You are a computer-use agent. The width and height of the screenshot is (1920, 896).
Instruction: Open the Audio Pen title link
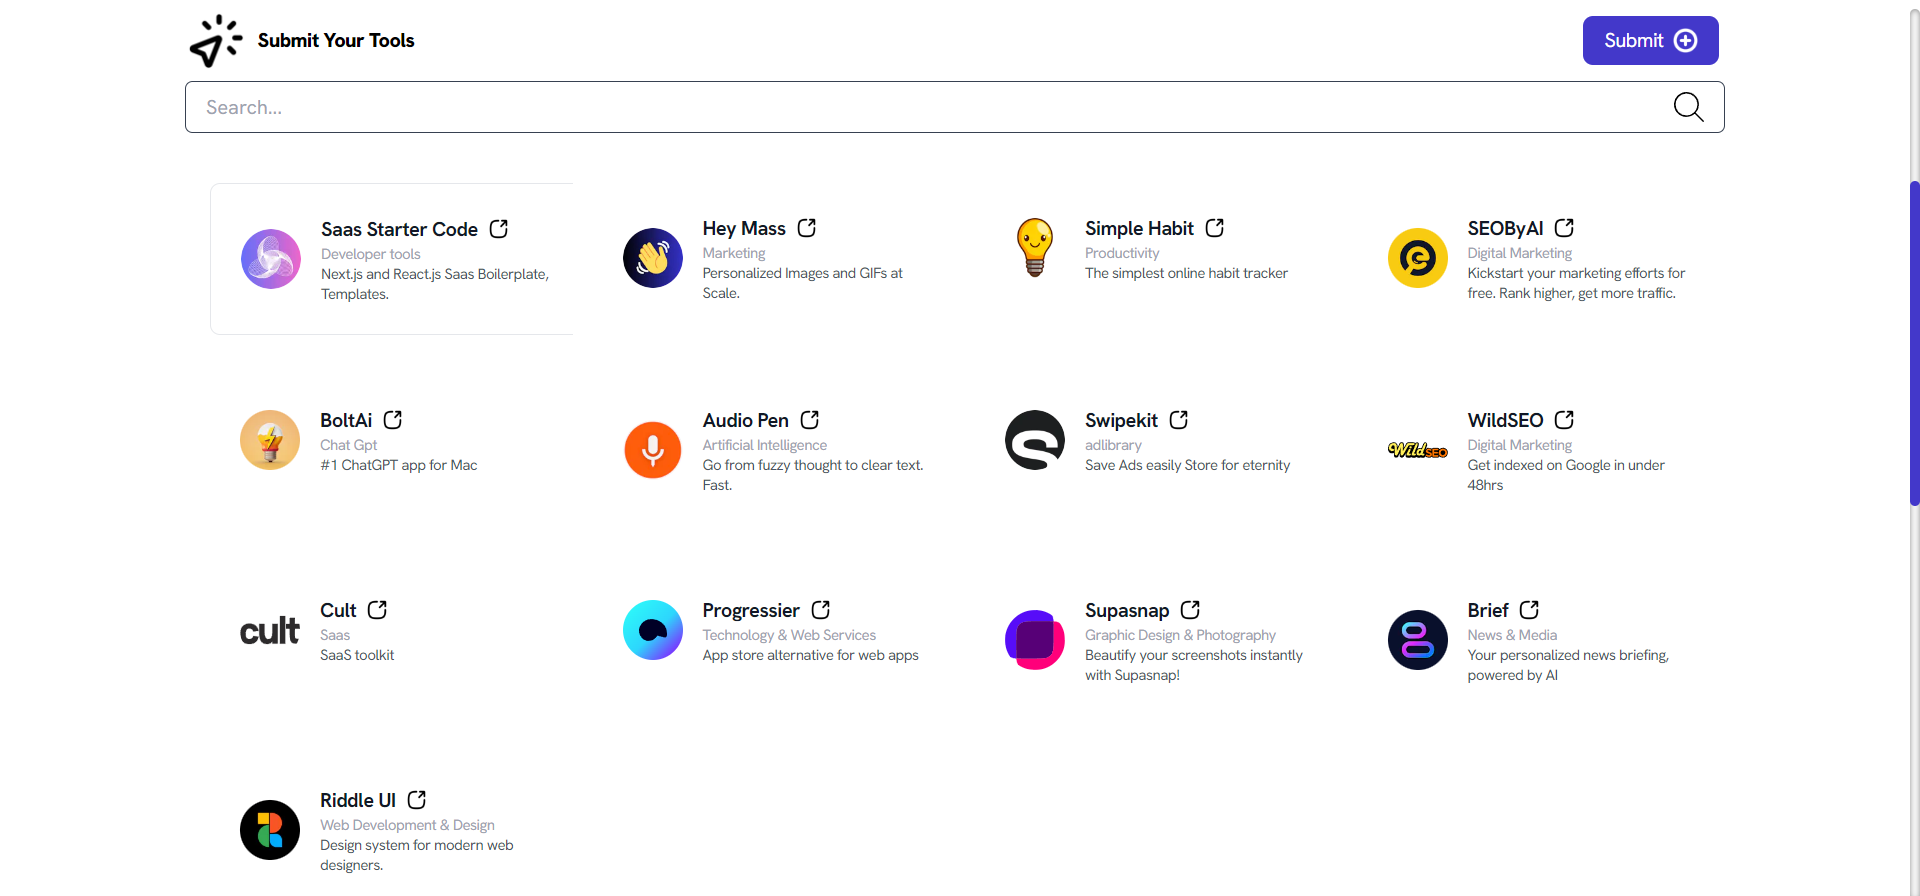tap(746, 420)
